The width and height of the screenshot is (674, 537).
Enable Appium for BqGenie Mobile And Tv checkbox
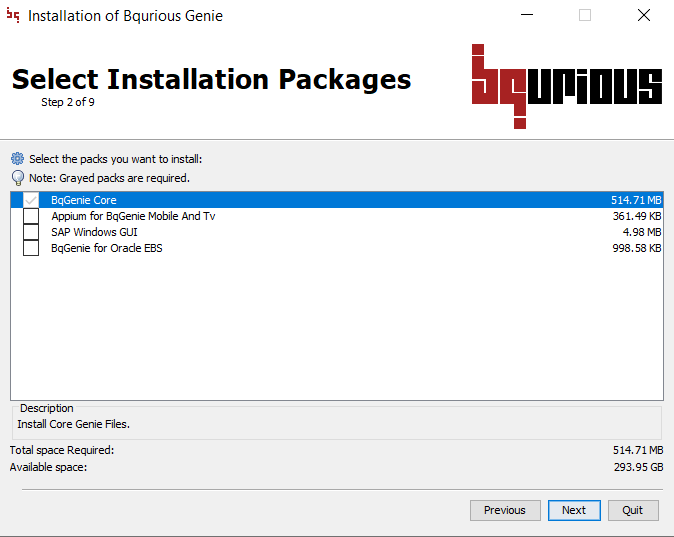pyautogui.click(x=31, y=216)
